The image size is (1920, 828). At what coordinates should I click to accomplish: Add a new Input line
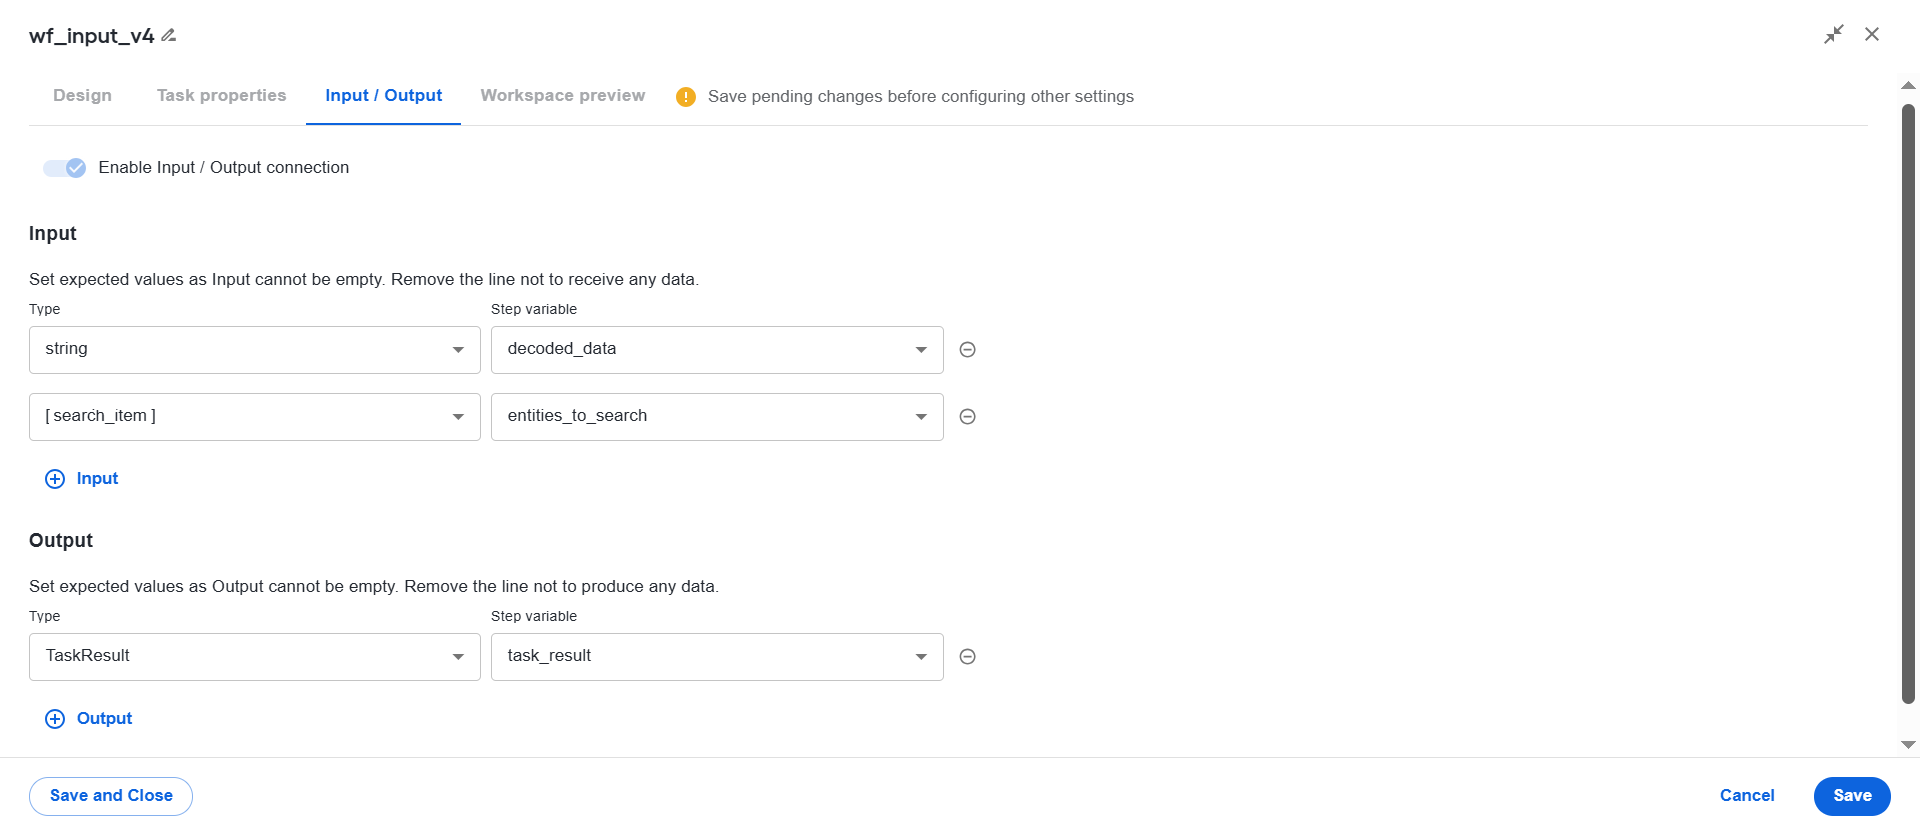pos(82,479)
